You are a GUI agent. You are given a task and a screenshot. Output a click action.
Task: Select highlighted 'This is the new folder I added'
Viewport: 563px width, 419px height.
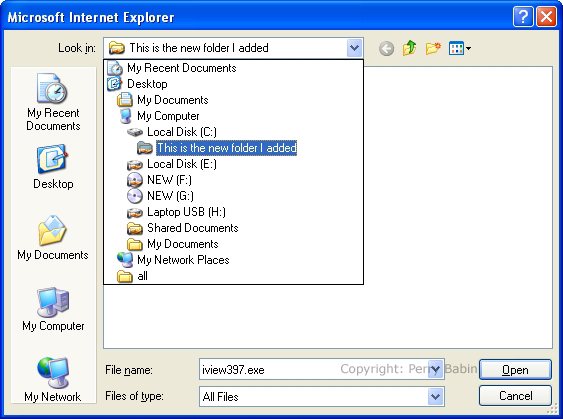pyautogui.click(x=227, y=148)
